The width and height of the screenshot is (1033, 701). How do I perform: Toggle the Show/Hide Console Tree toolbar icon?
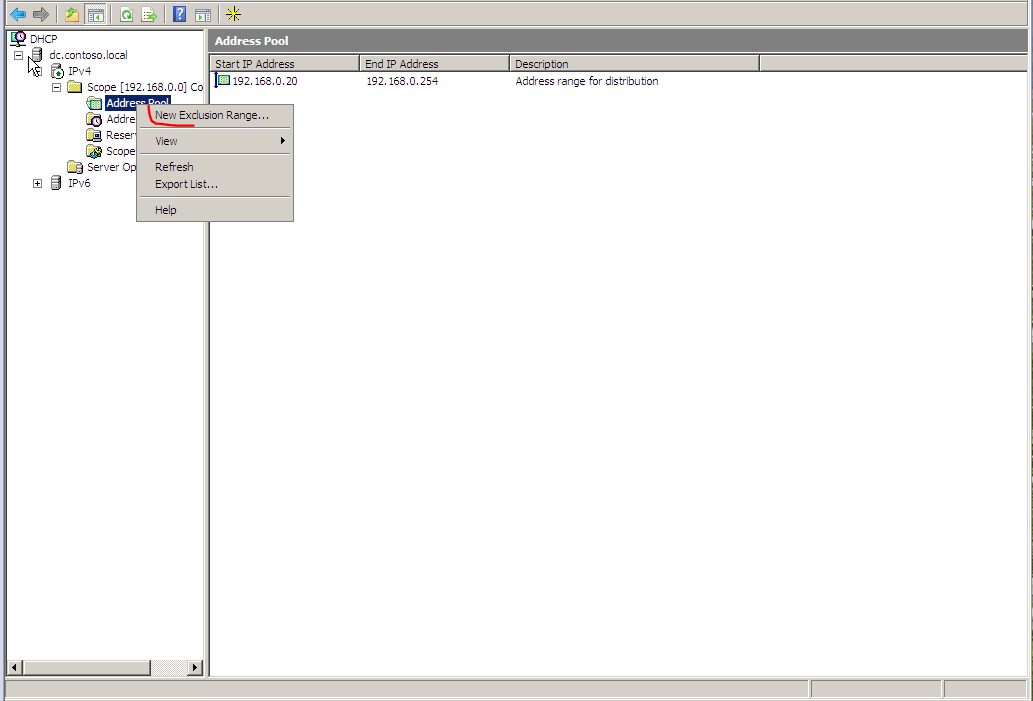point(96,14)
